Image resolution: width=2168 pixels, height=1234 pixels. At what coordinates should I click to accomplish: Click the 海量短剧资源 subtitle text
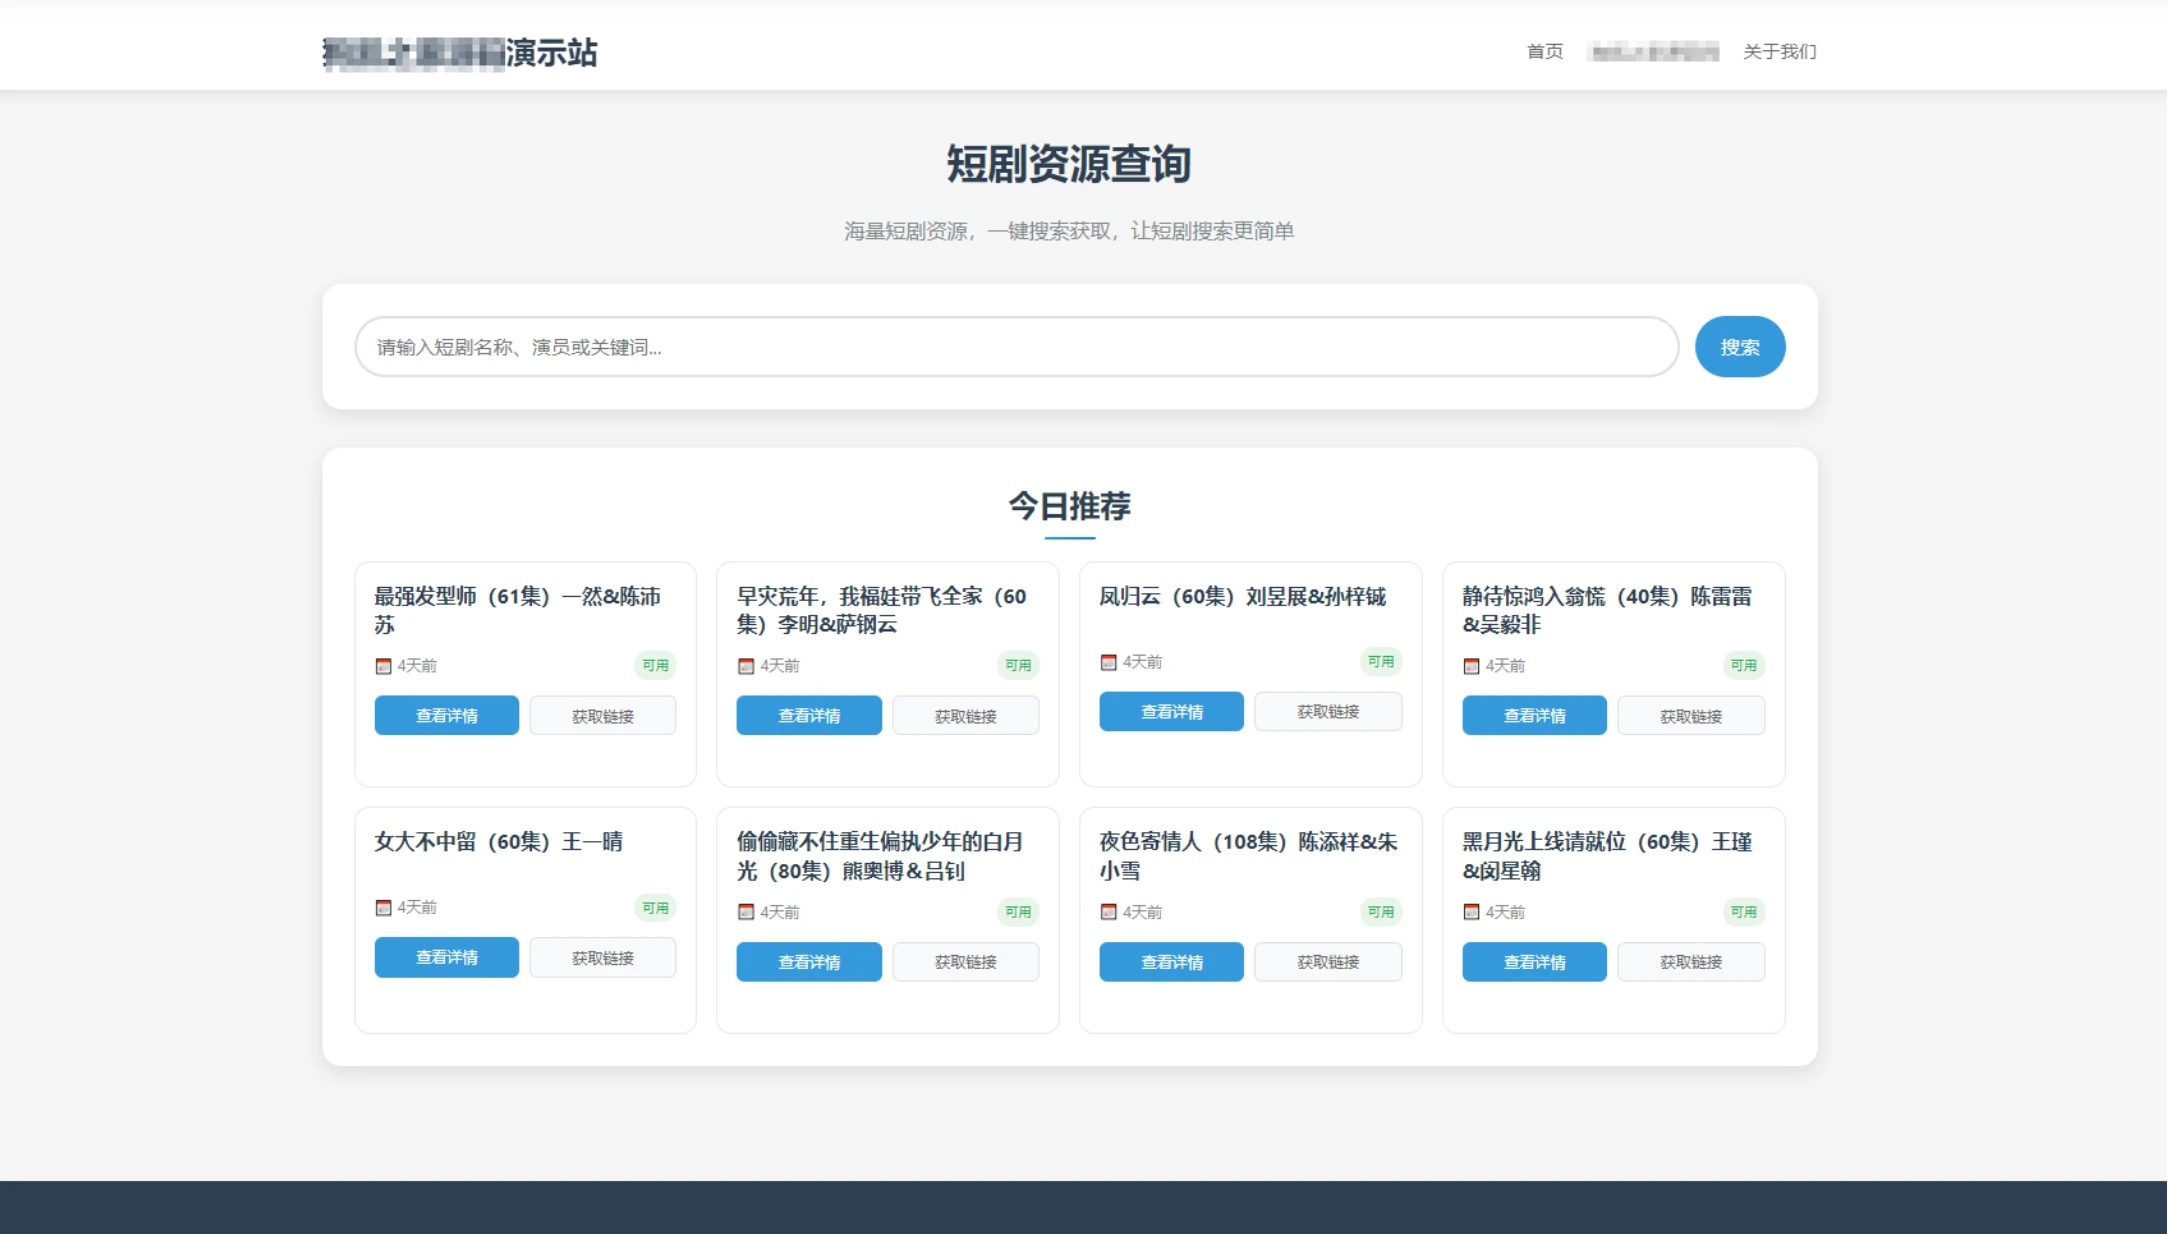1069,231
